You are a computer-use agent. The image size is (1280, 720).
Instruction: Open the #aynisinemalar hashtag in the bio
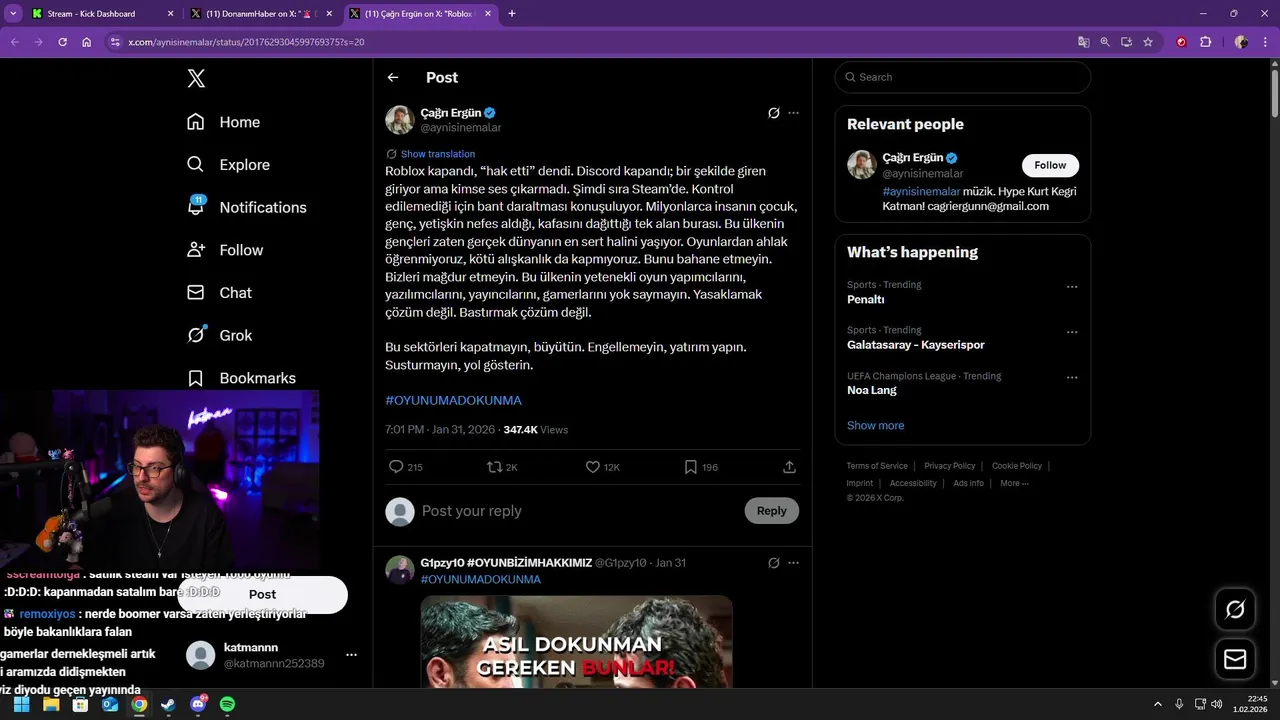(x=921, y=191)
